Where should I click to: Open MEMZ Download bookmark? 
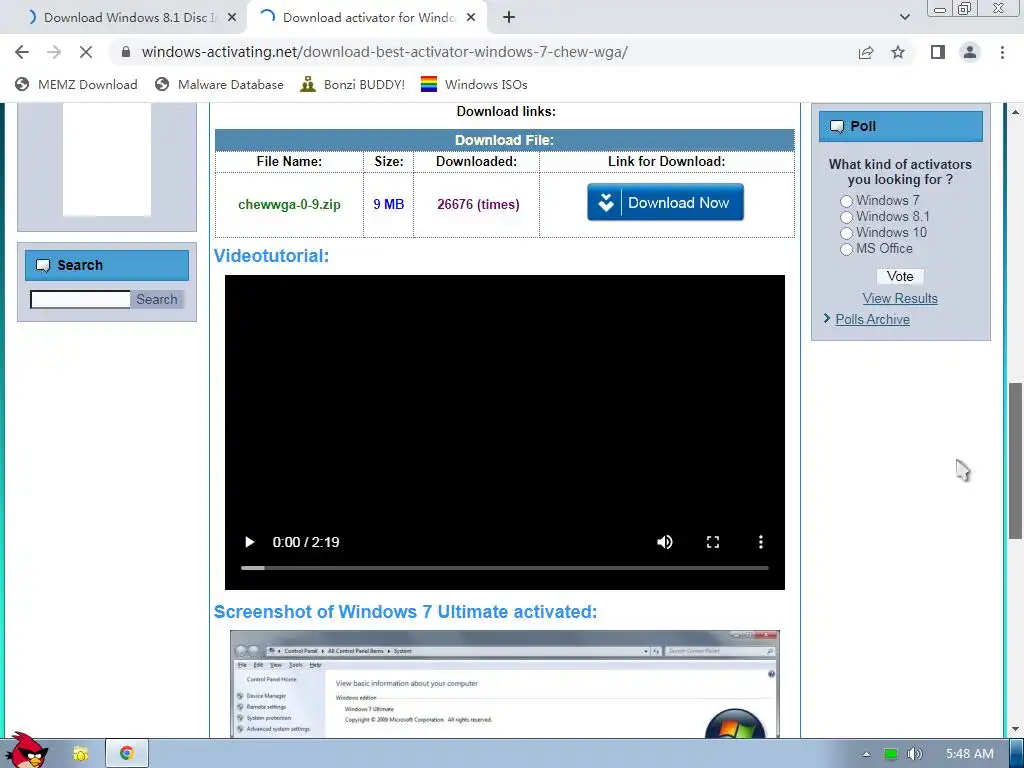pos(76,84)
